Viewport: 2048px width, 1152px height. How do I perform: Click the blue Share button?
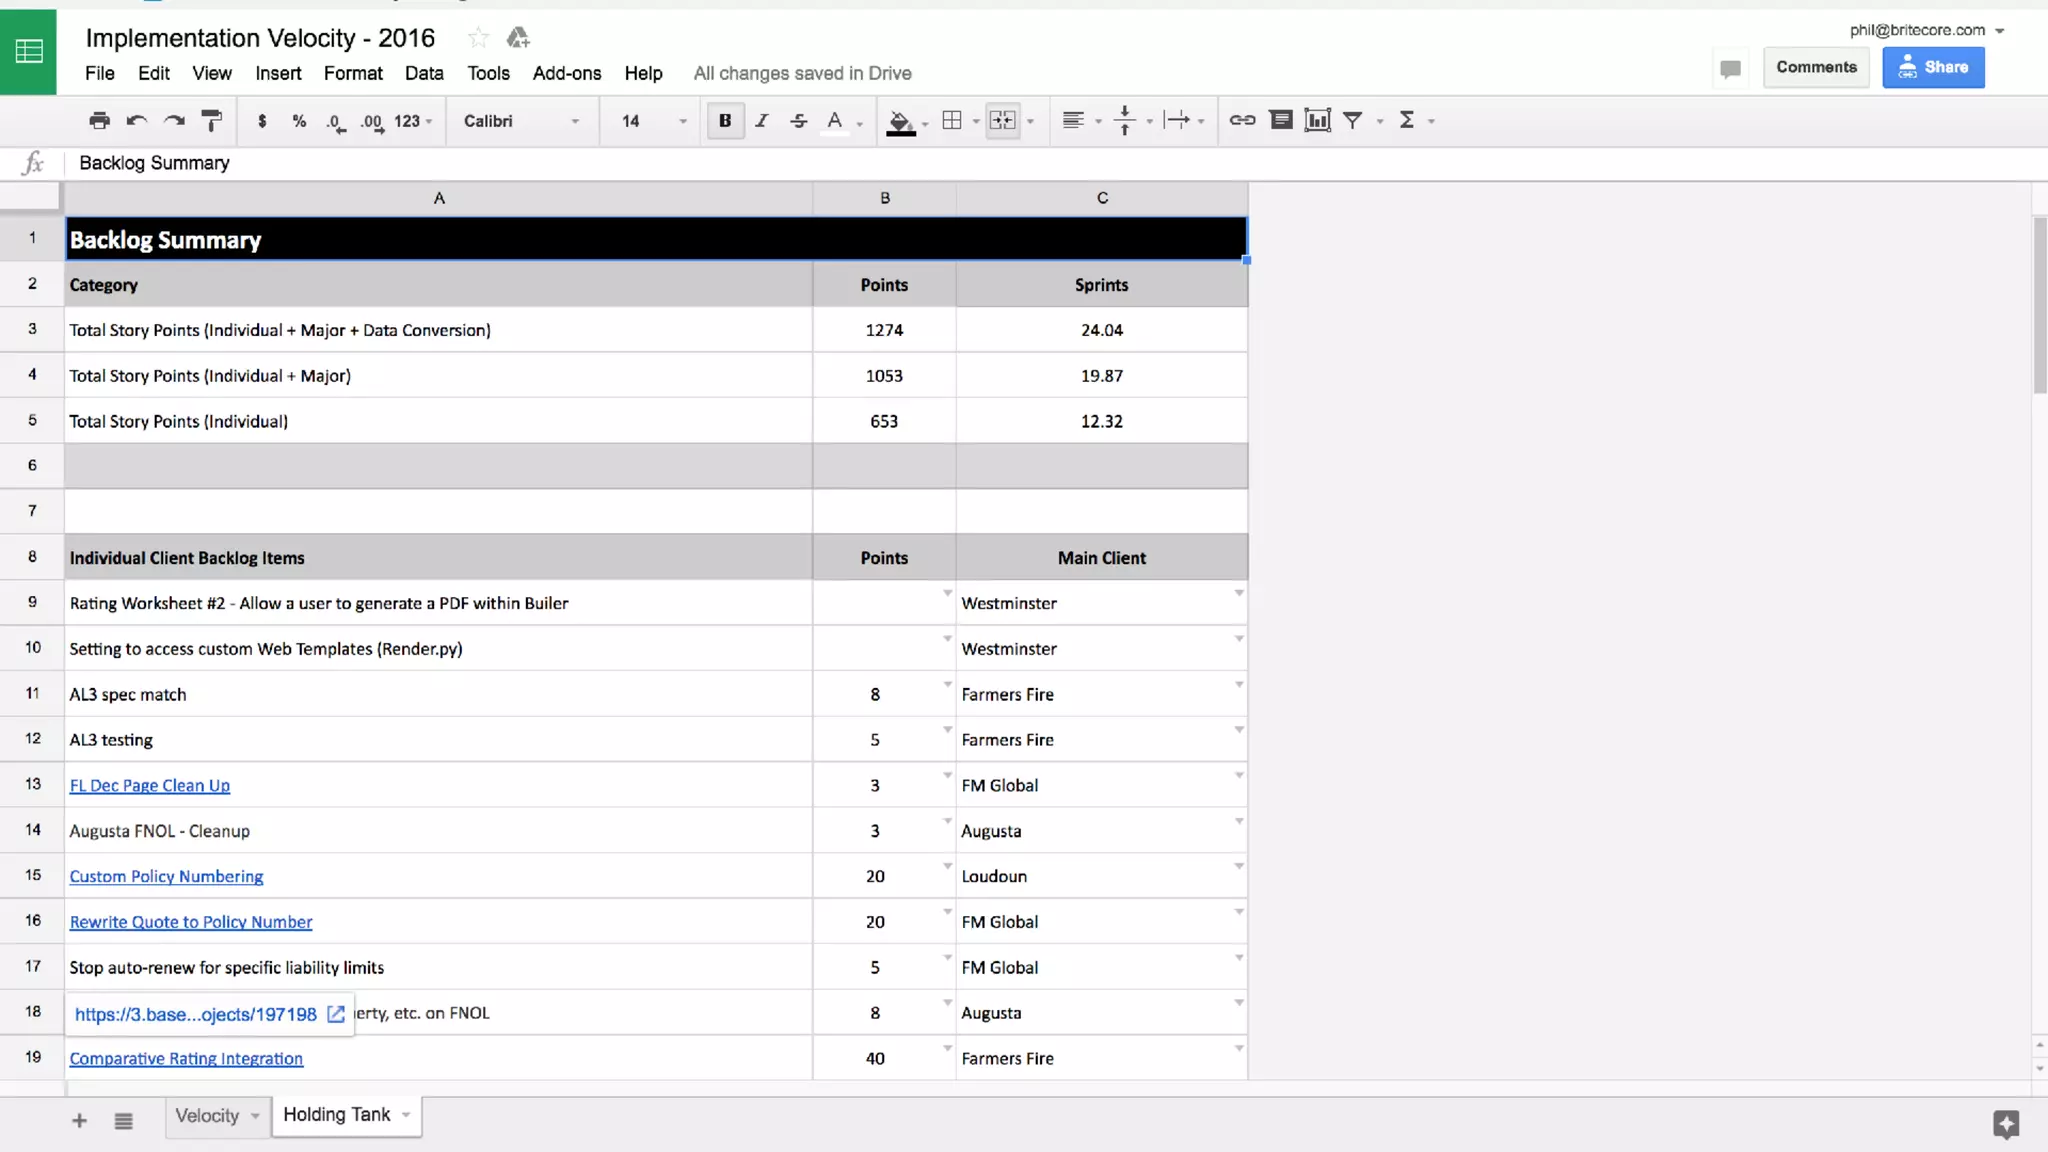(x=1932, y=67)
